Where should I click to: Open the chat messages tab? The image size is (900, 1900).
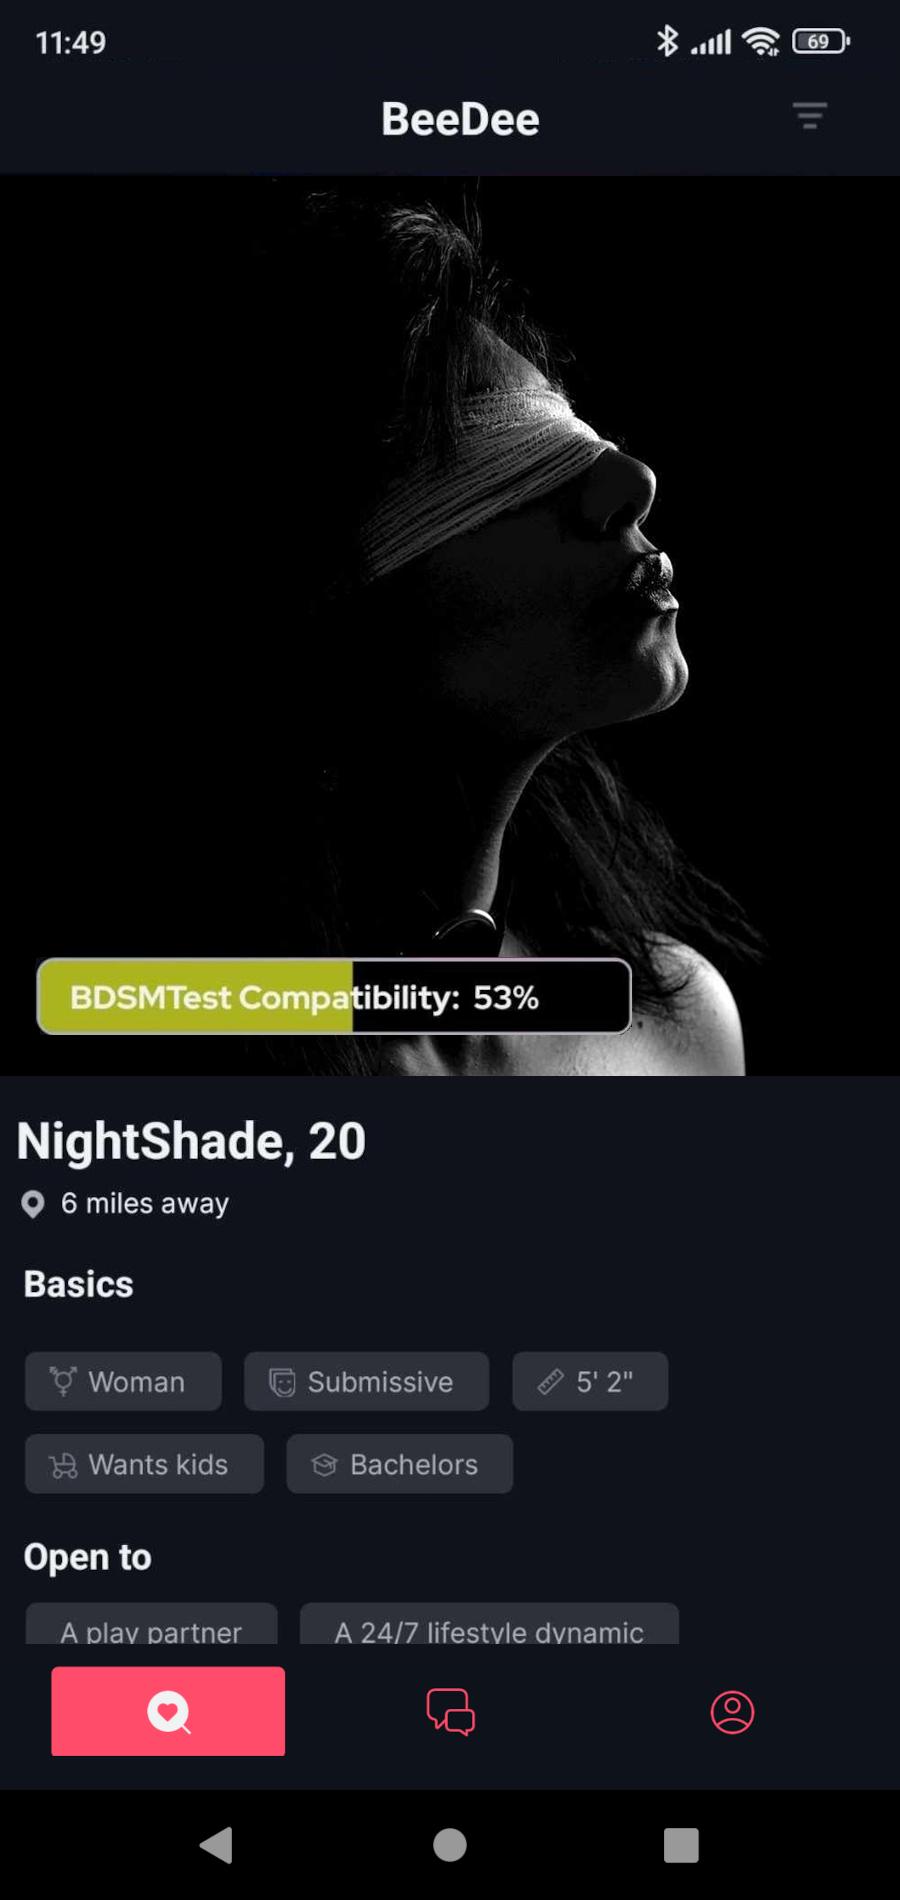click(451, 1712)
